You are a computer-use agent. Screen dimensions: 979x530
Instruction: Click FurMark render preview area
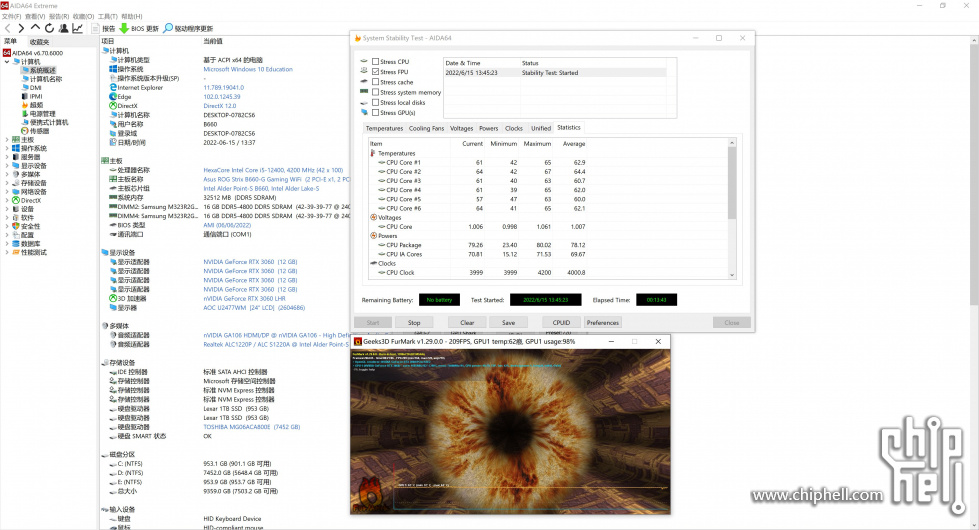pos(510,431)
